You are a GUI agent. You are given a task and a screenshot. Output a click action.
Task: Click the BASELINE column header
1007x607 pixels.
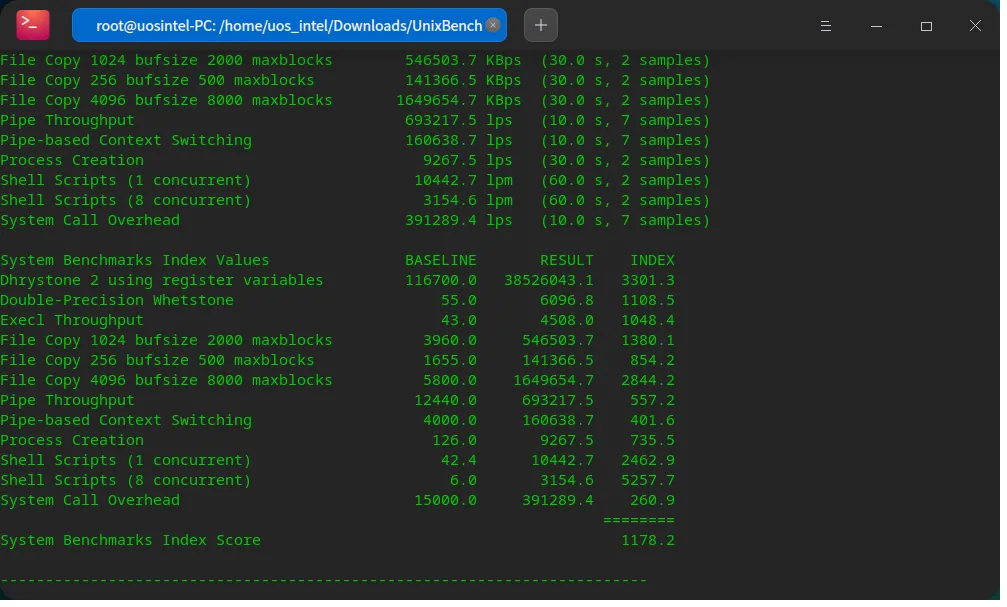point(441,260)
